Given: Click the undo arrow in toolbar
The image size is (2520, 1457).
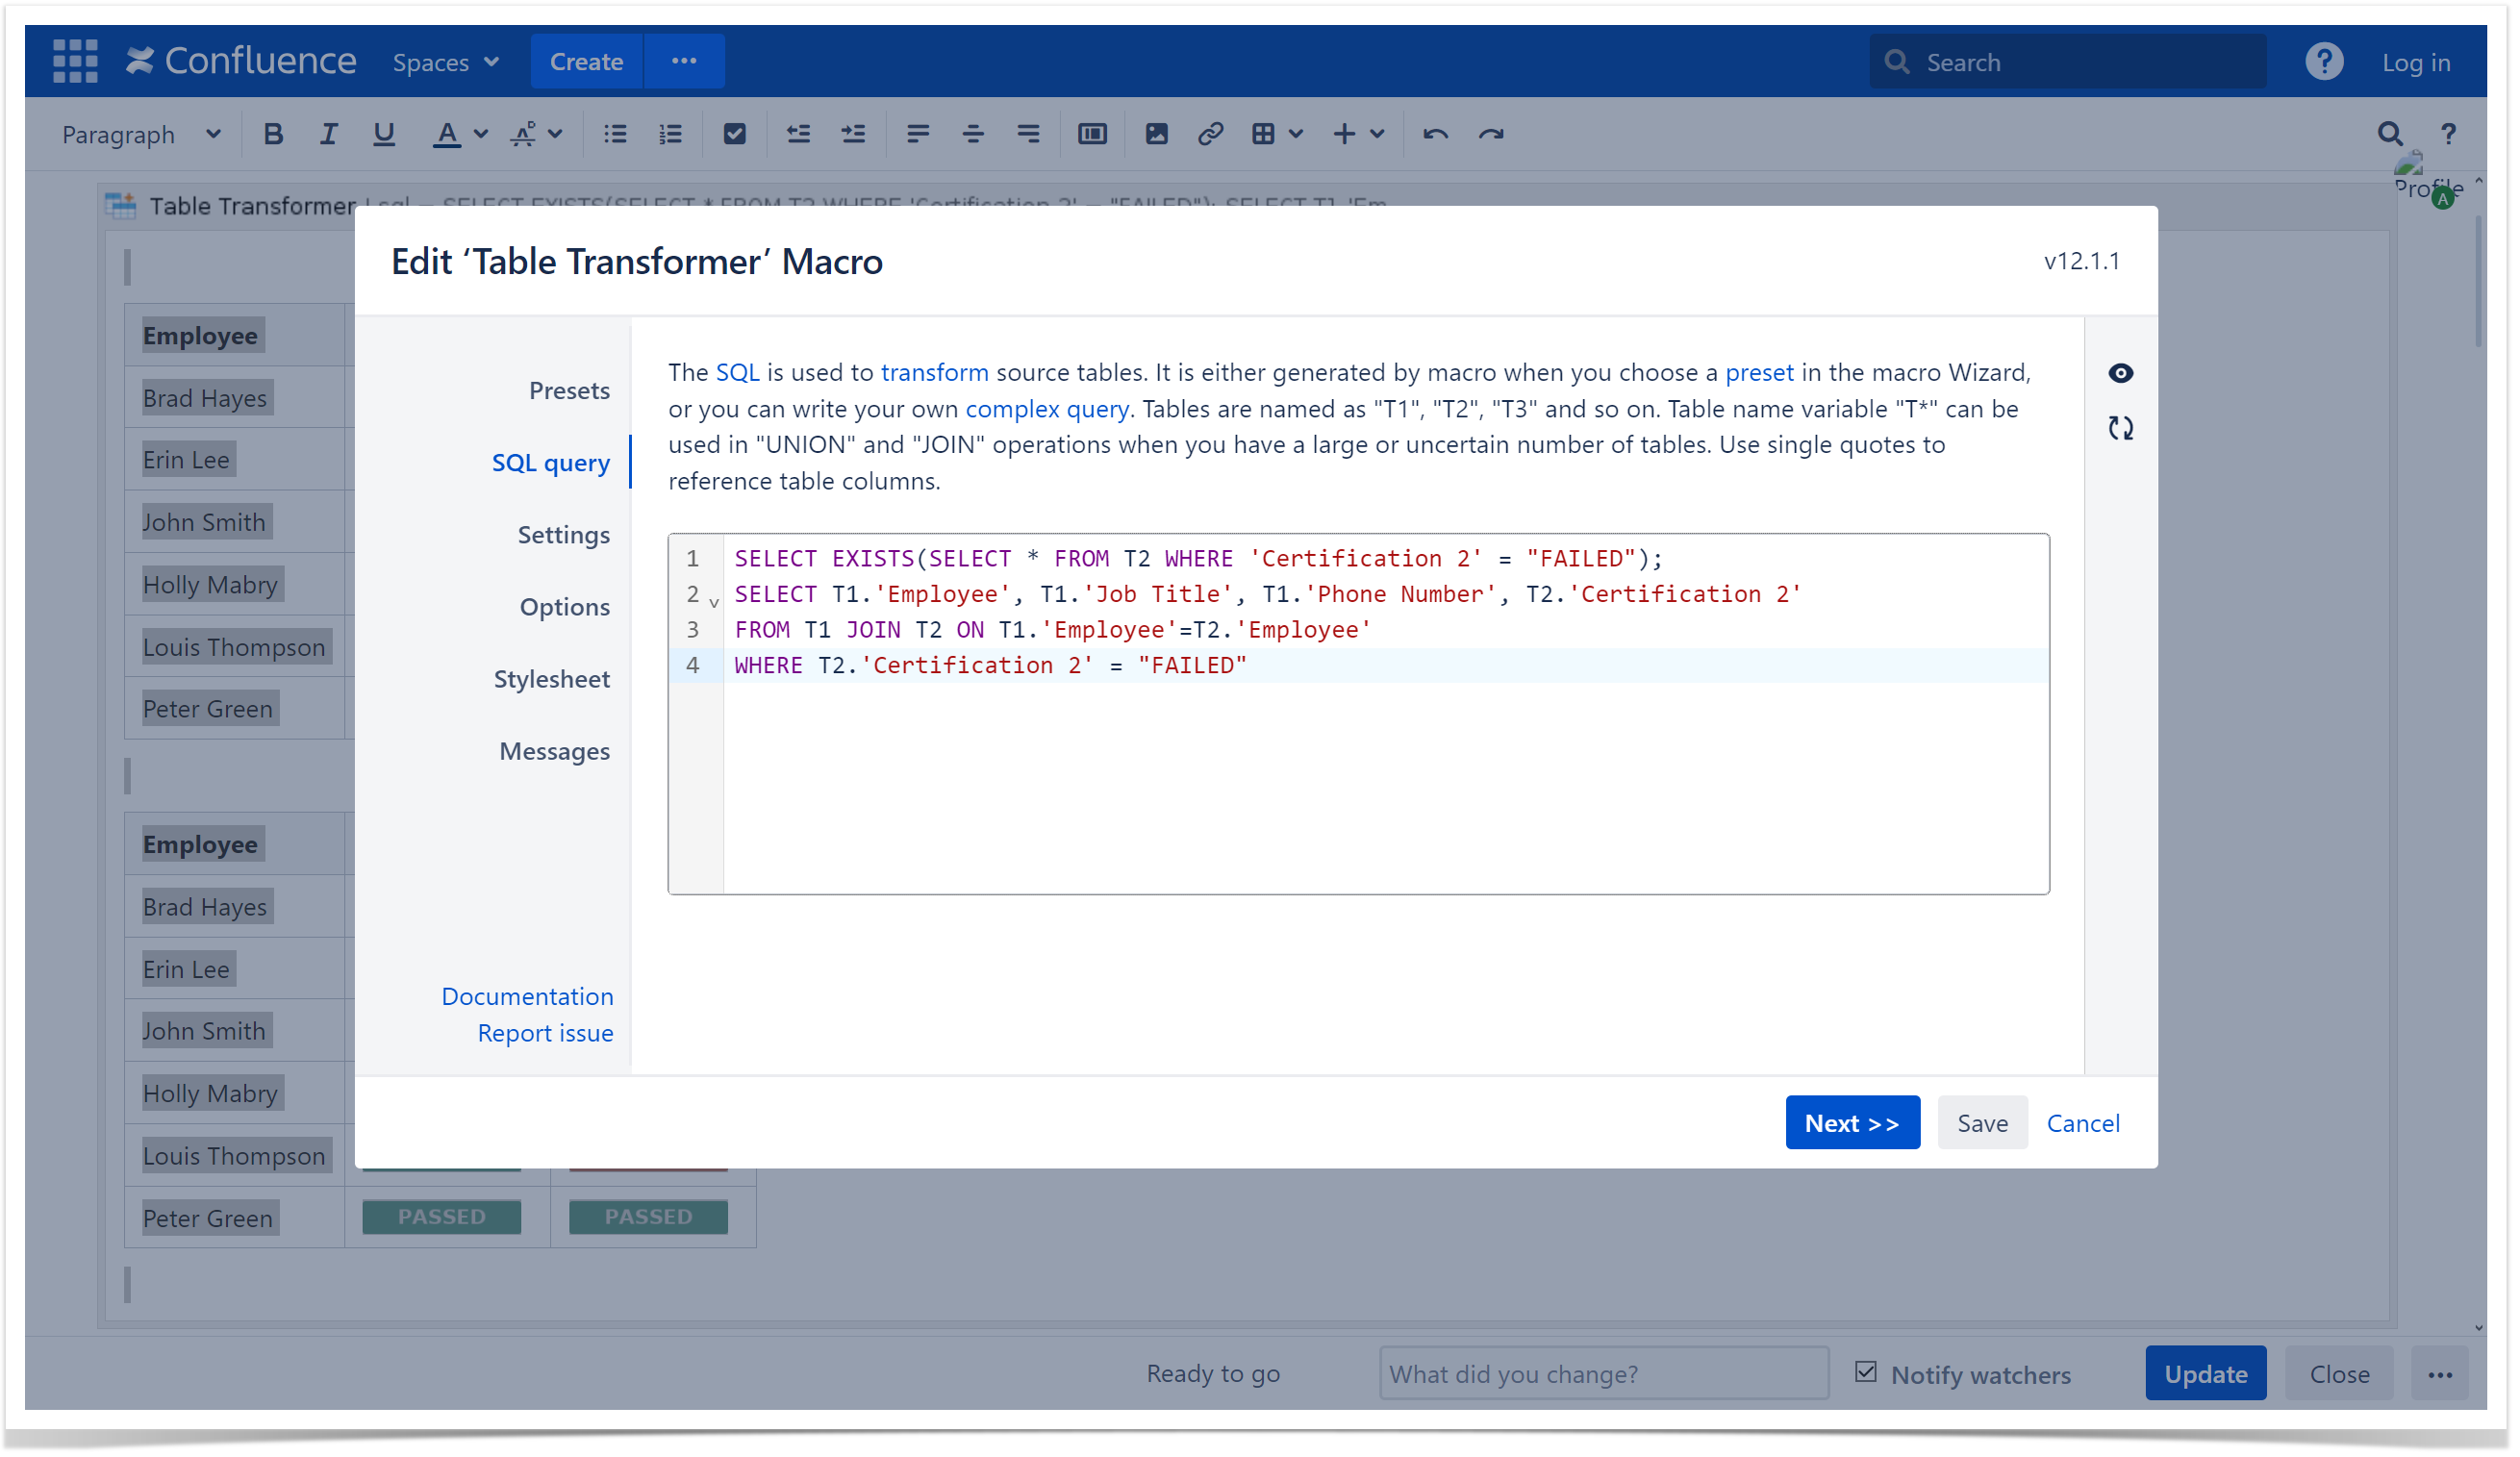Looking at the screenshot, I should click(1435, 134).
